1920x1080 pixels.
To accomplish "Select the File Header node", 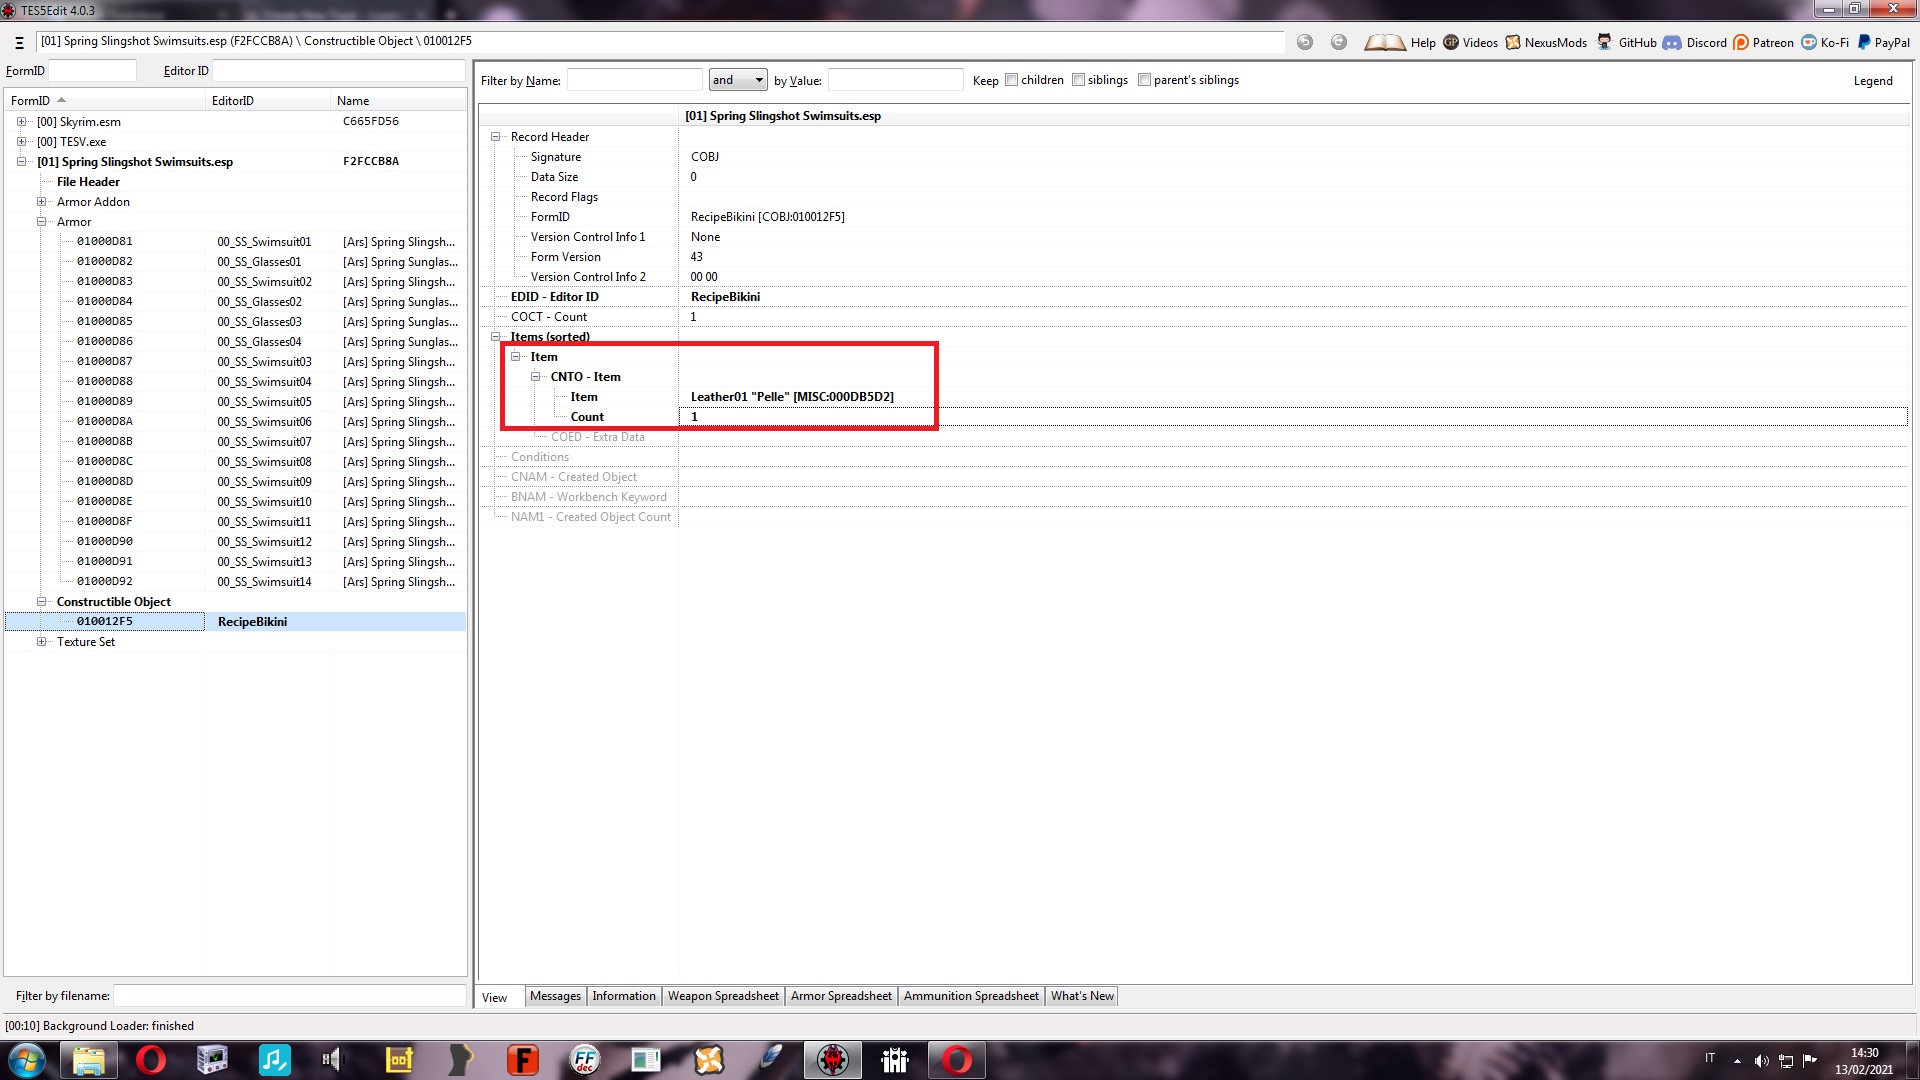I will [88, 182].
